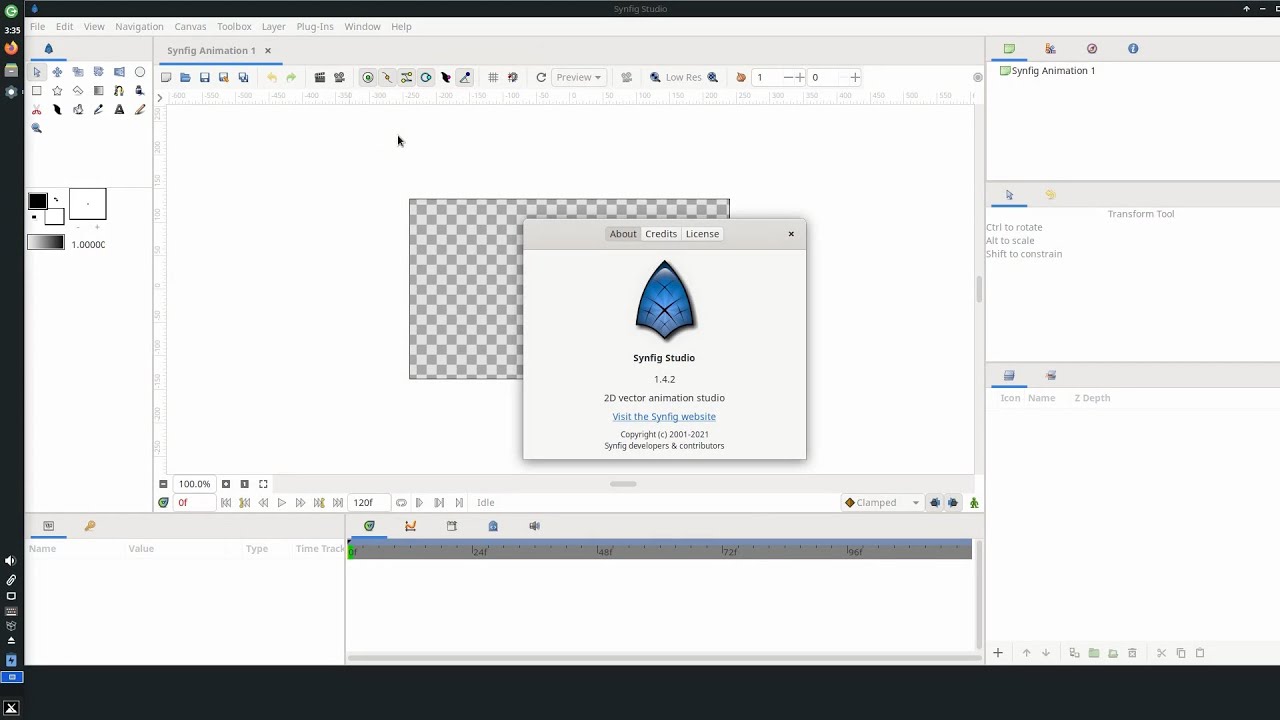Toggle onion skin in toolbar
1280x720 pixels.
741,77
